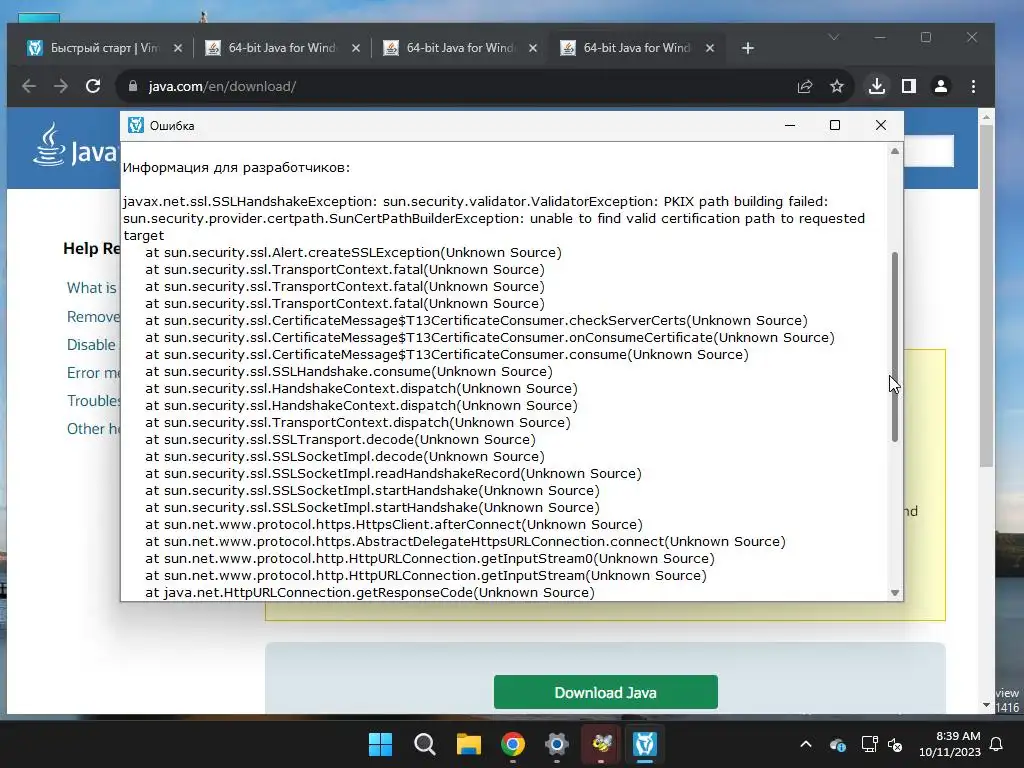This screenshot has width=1024, height=768.
Task: View site info via address bar padlock
Action: tap(133, 86)
